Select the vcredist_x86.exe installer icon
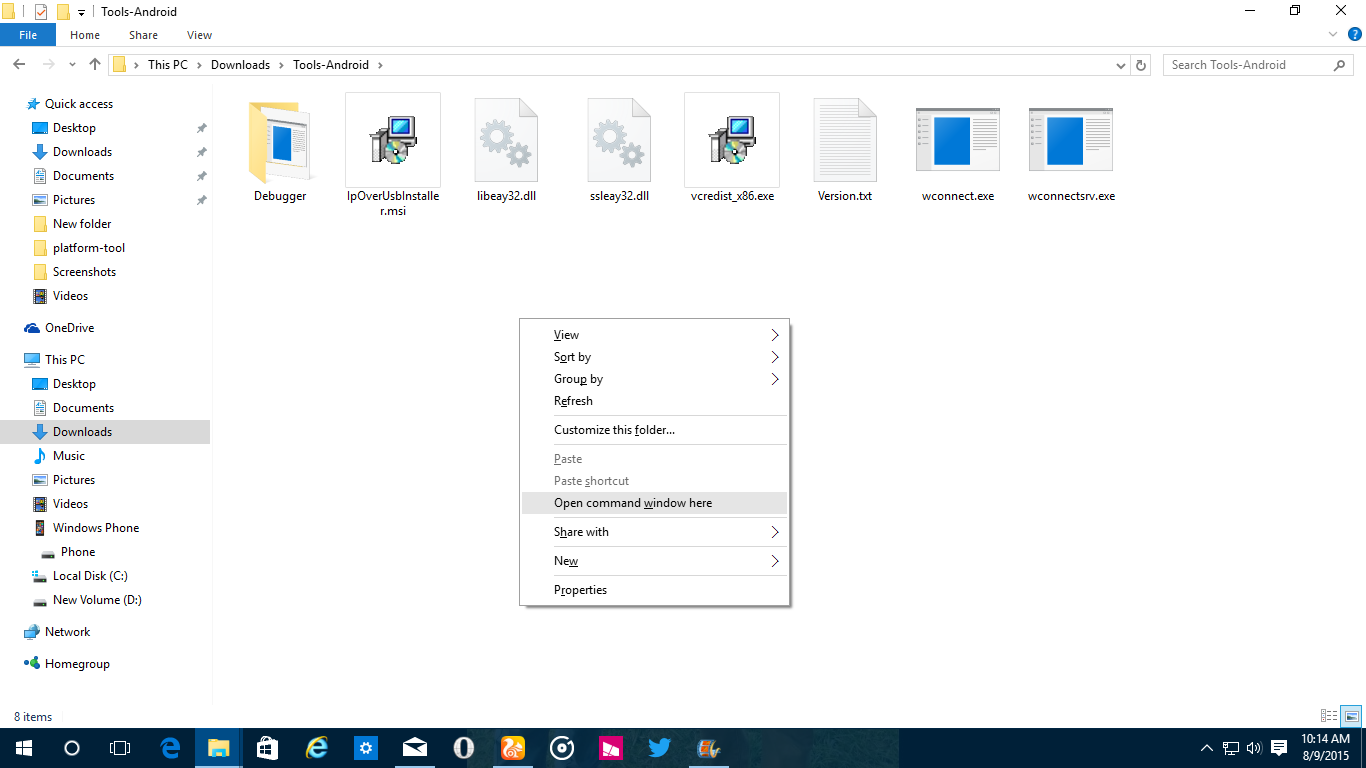The width and height of the screenshot is (1366, 768). click(732, 140)
